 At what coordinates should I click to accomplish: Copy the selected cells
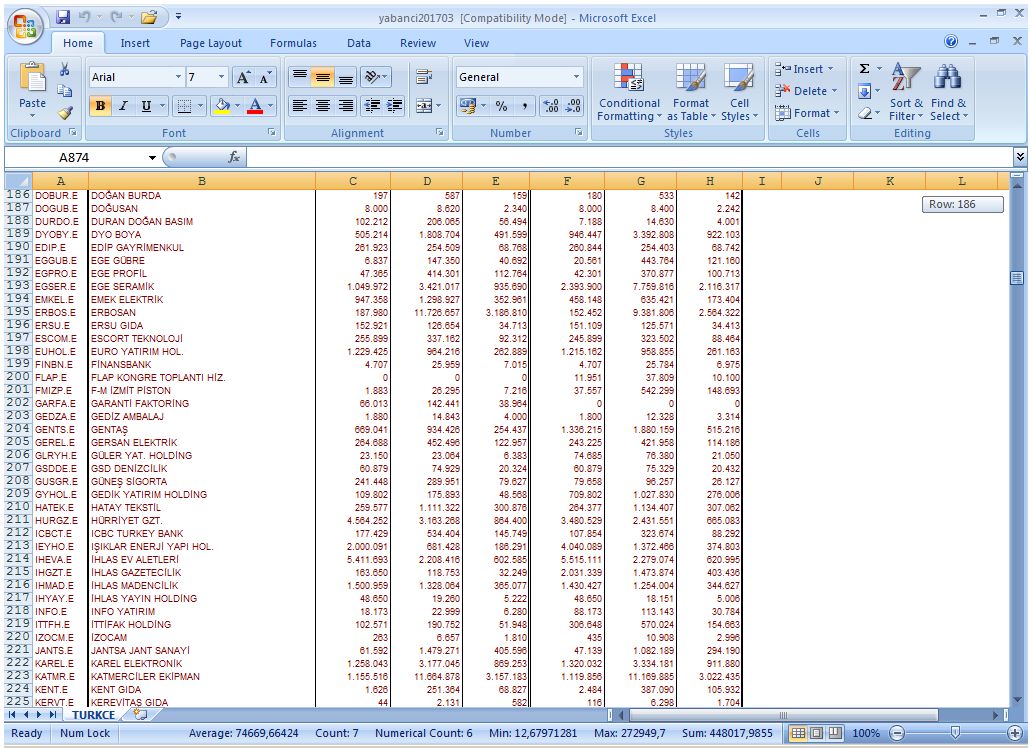click(x=64, y=91)
